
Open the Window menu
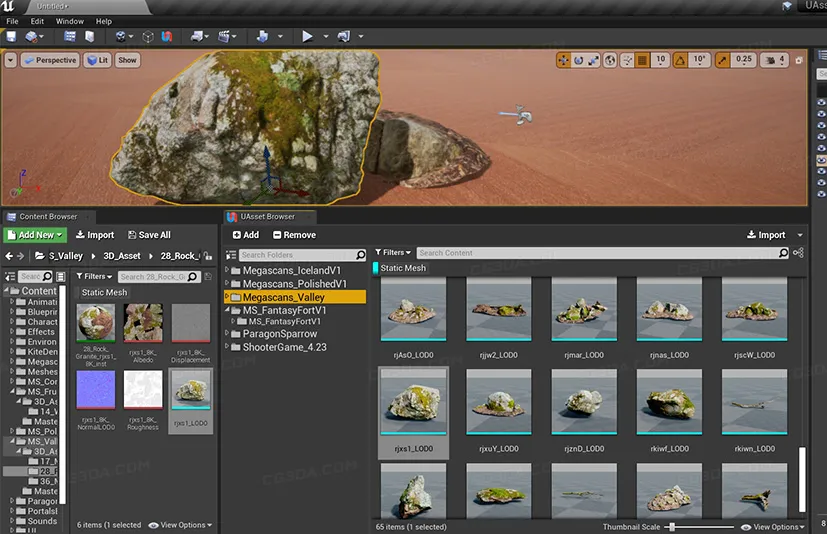coord(70,21)
